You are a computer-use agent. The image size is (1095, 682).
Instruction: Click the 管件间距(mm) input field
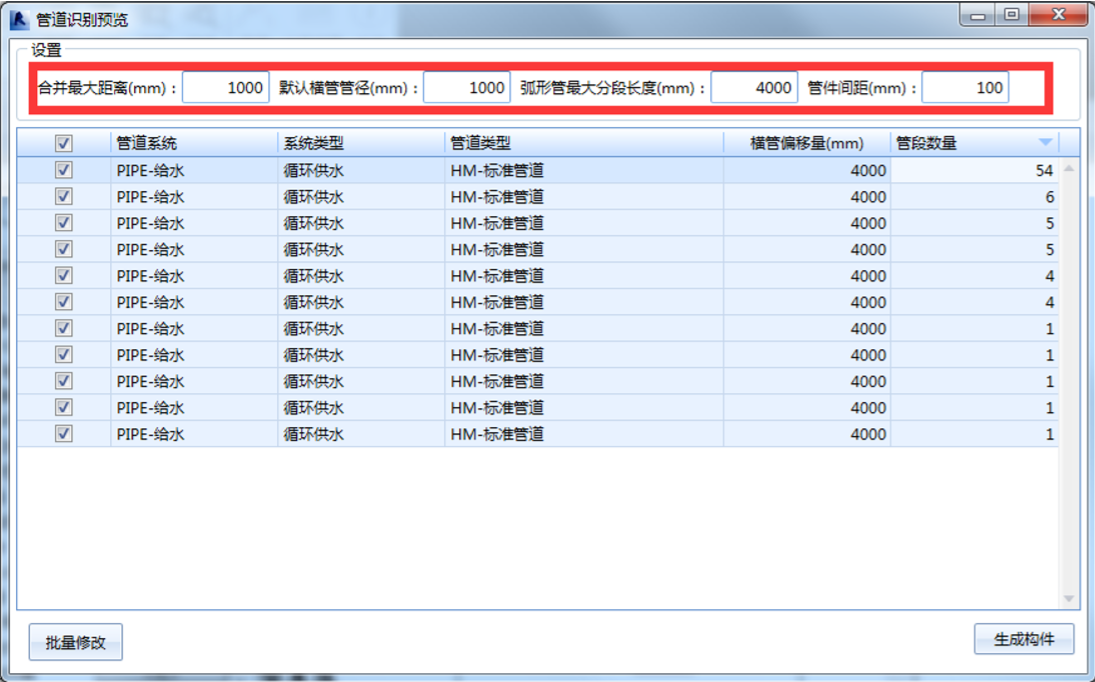coord(965,88)
